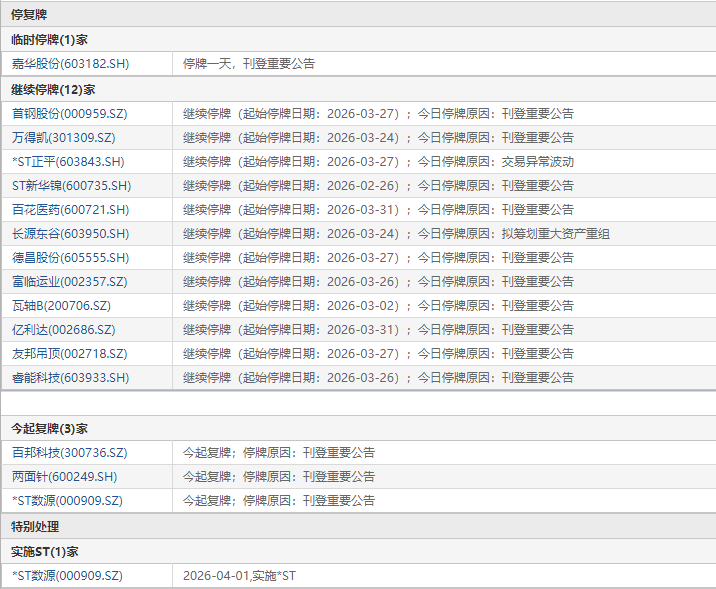Click the 继续停牌(12)家 section header
This screenshot has width=716, height=589.
(53, 89)
